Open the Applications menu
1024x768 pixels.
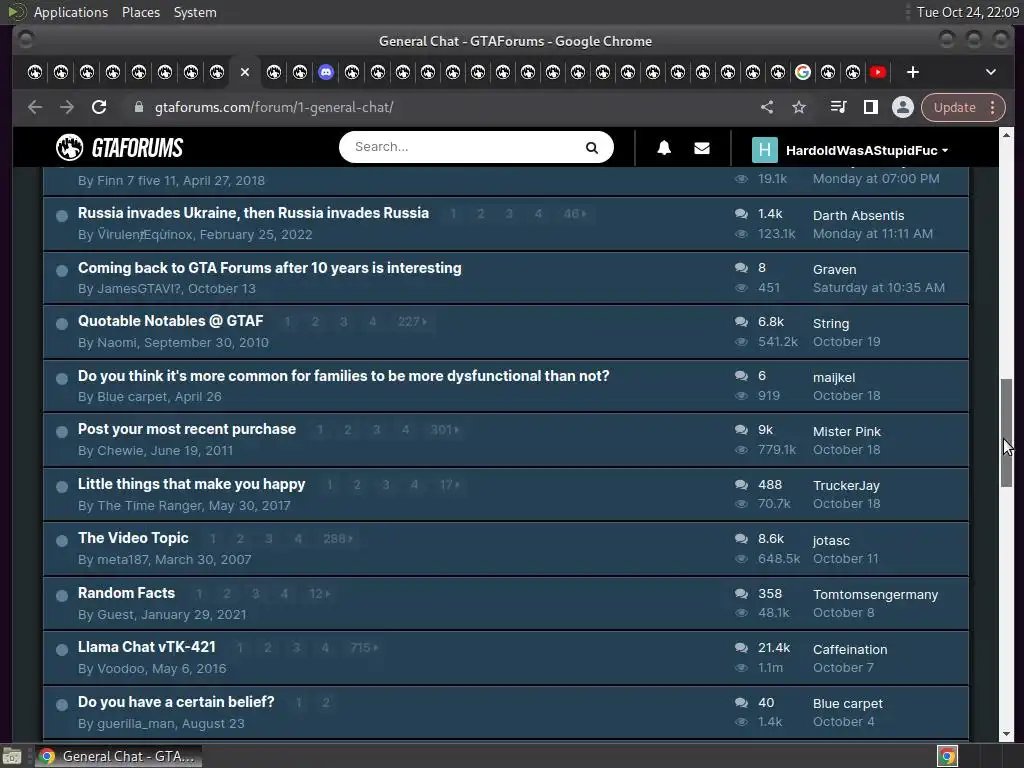(x=71, y=12)
